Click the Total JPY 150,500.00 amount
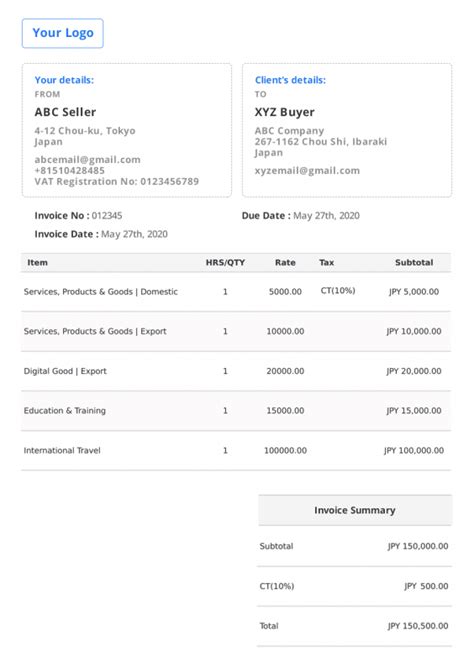The height and width of the screenshot is (668, 474). [418, 626]
